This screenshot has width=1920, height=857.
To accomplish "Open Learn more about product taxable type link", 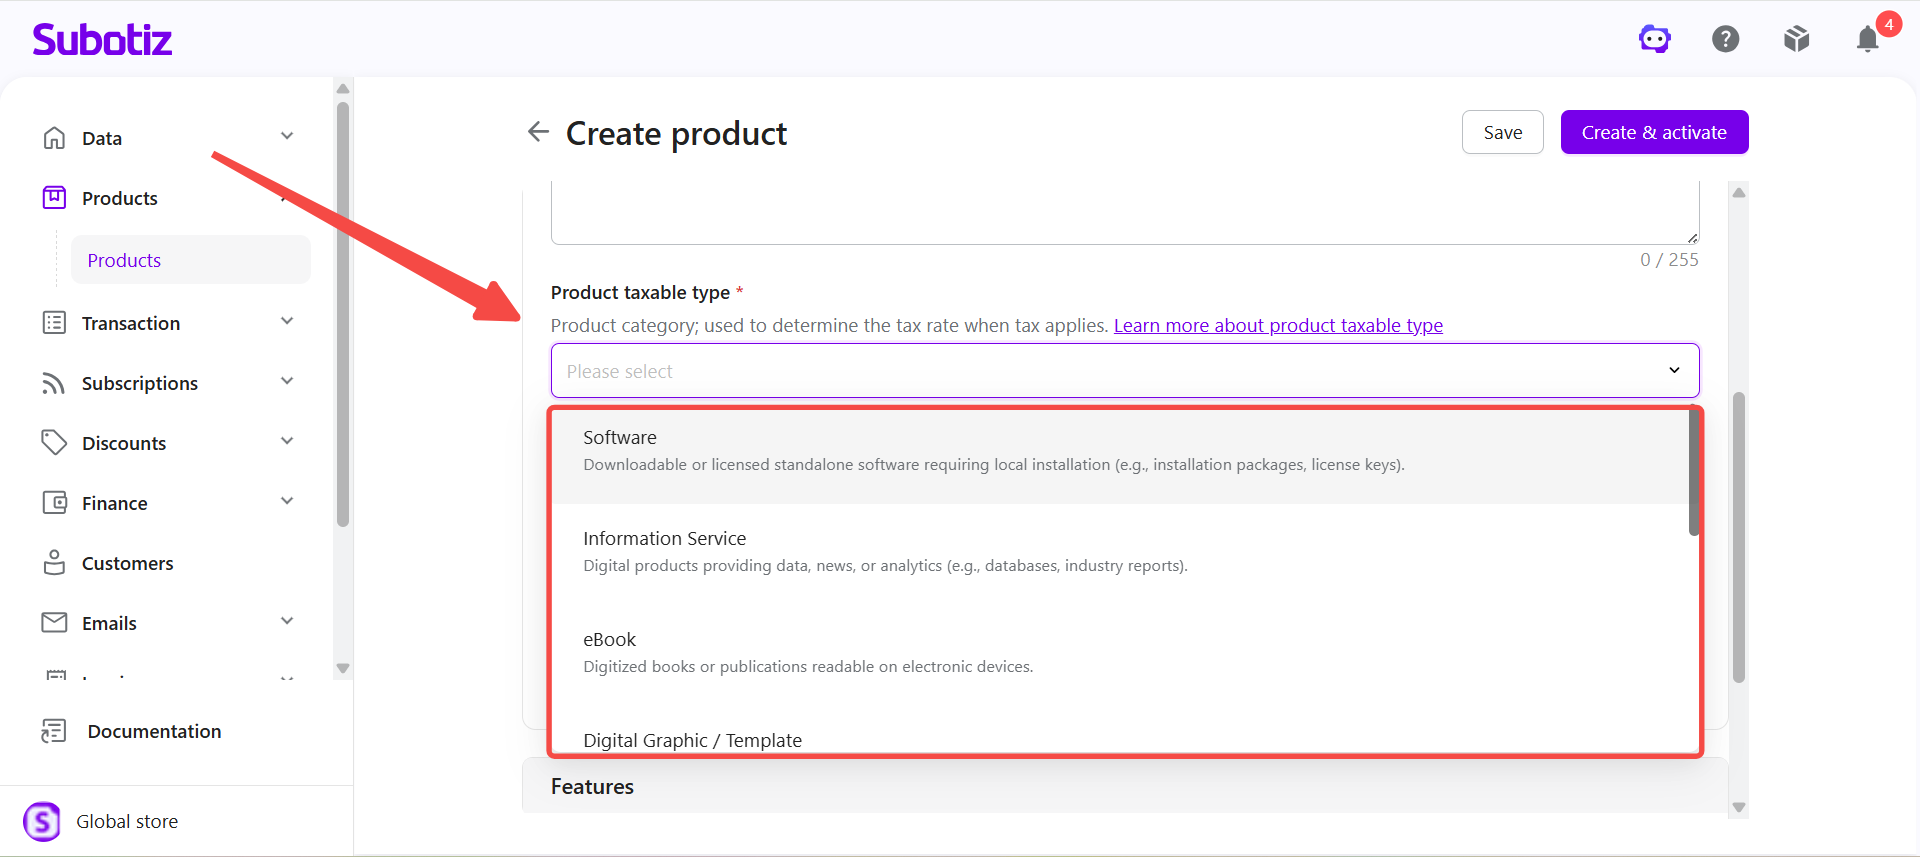I will click(x=1278, y=325).
